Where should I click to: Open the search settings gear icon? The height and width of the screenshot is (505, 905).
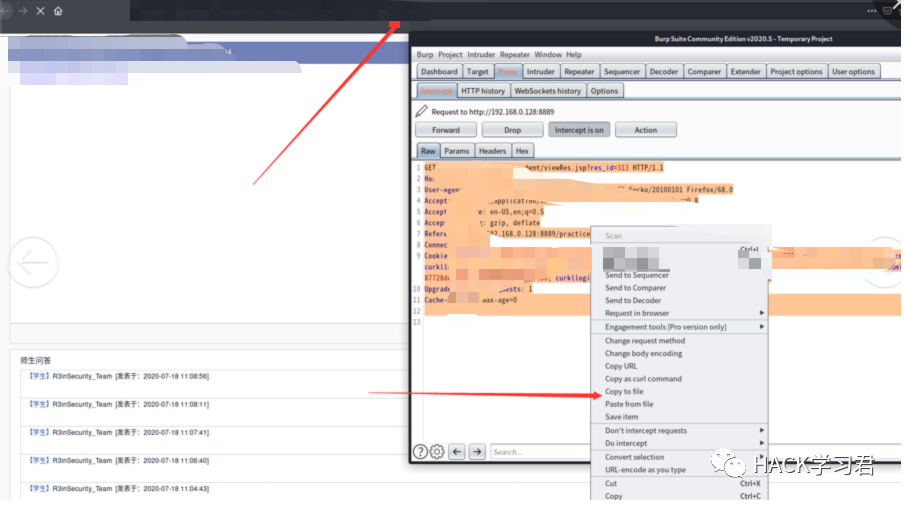tap(437, 452)
